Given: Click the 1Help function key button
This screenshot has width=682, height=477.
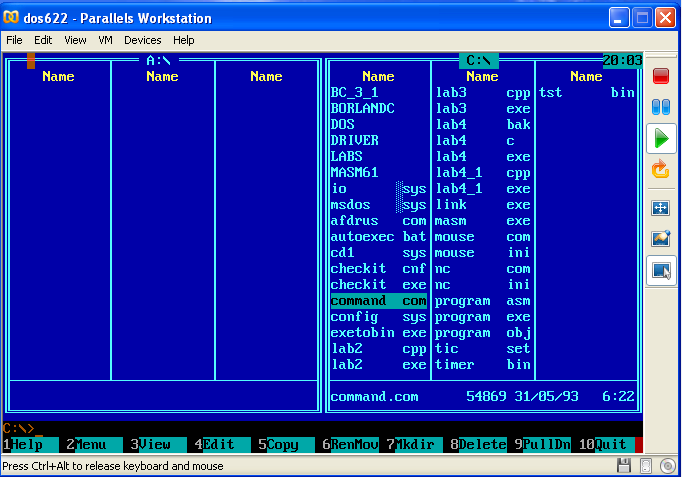Looking at the screenshot, I should click(x=30, y=444).
